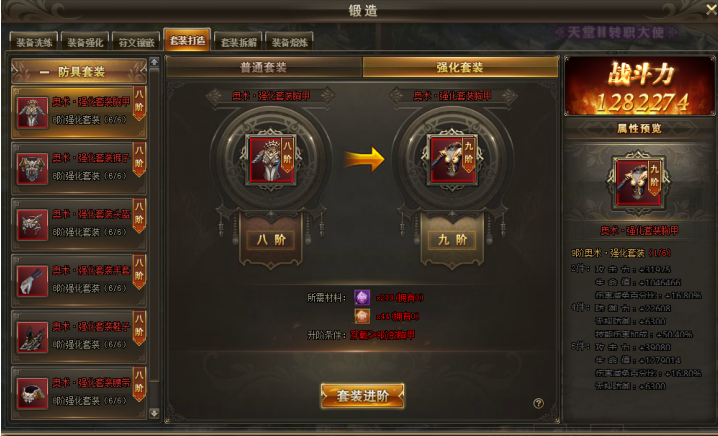Select the 强化套装裤子 pants icon in list

tap(32, 169)
